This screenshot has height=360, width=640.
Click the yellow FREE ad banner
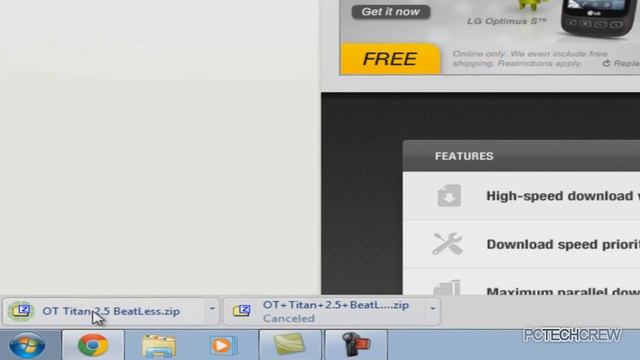click(x=390, y=59)
